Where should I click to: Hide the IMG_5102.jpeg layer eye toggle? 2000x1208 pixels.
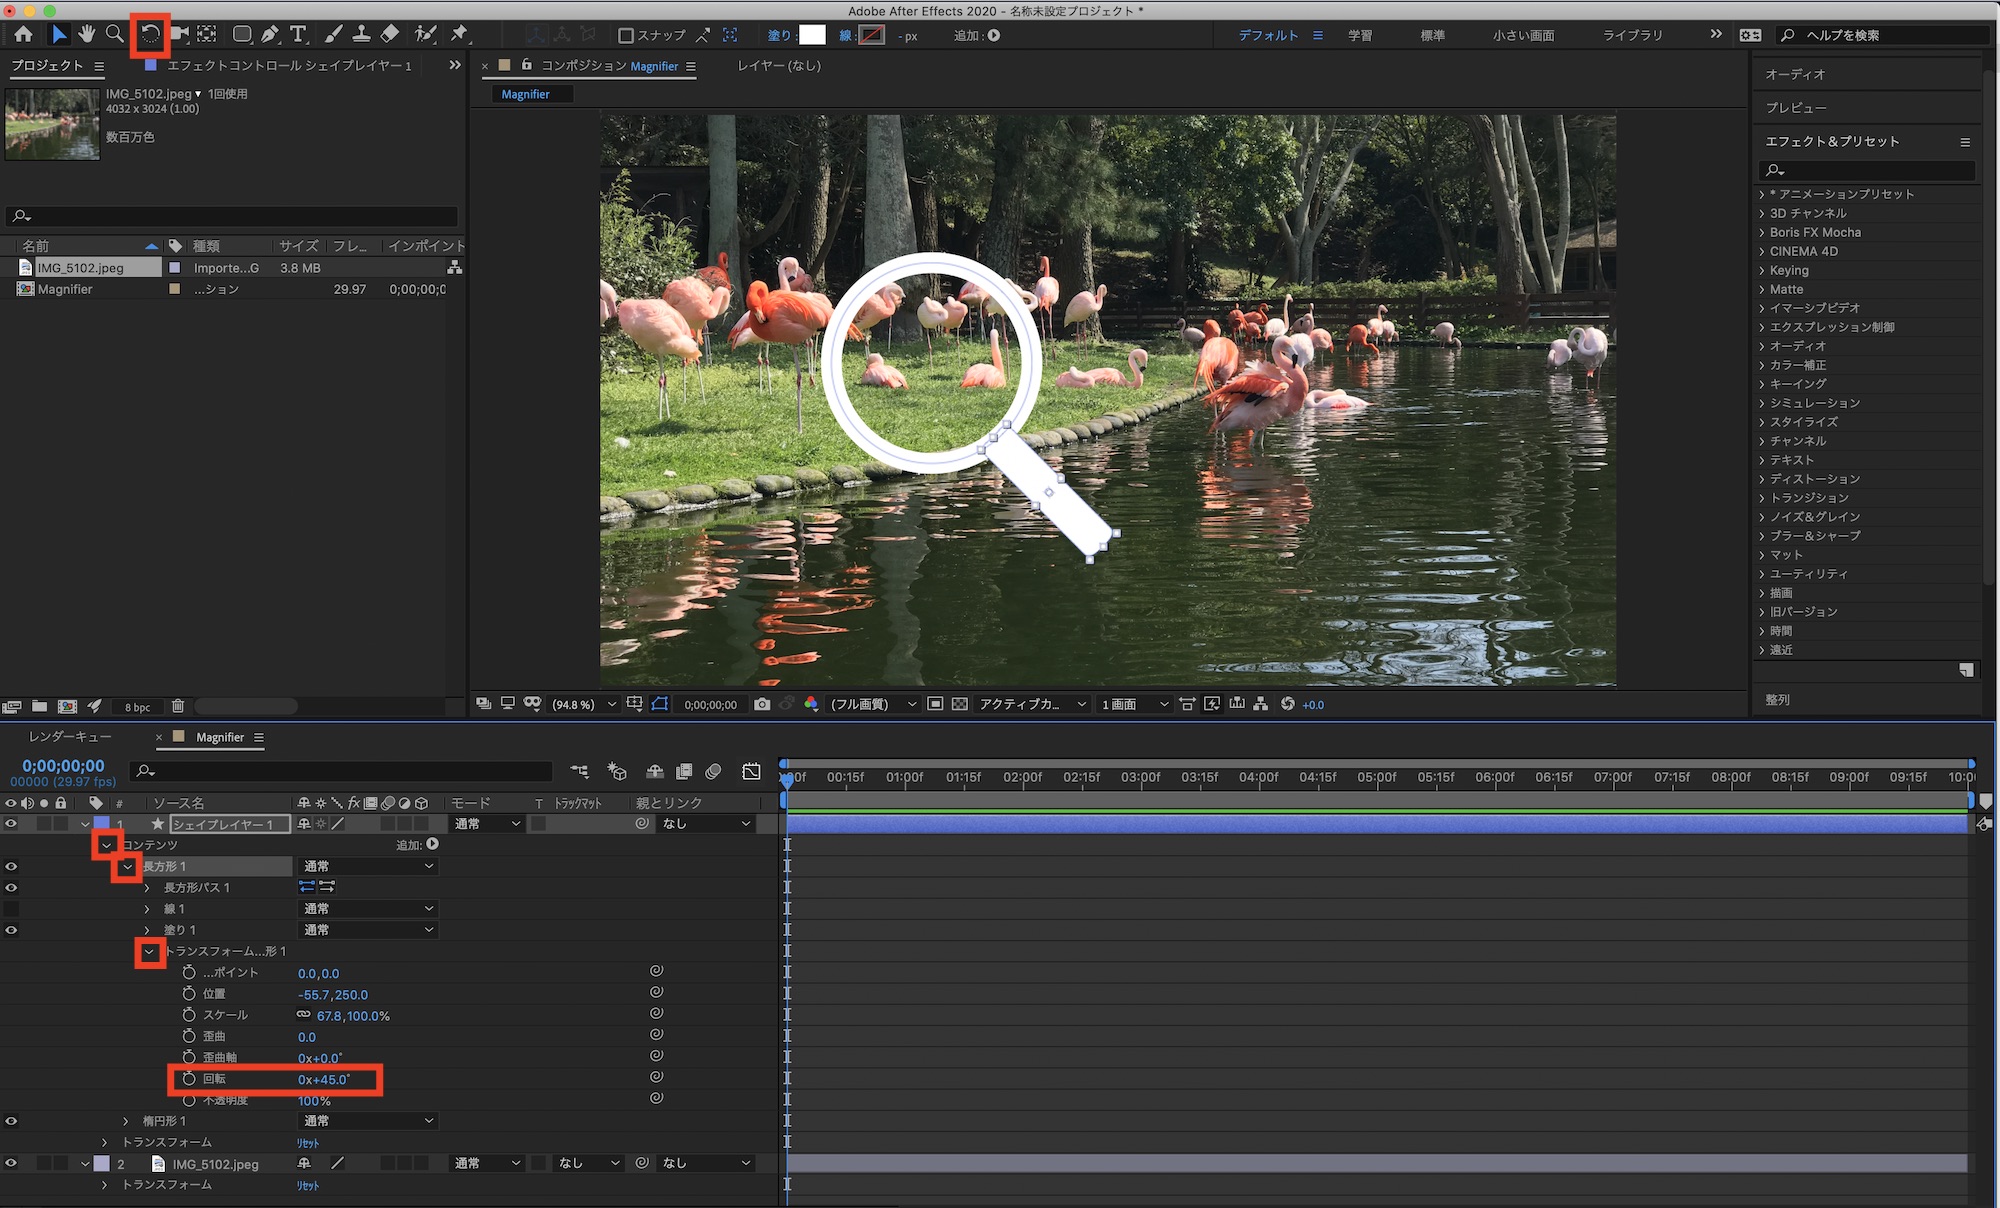11,1163
